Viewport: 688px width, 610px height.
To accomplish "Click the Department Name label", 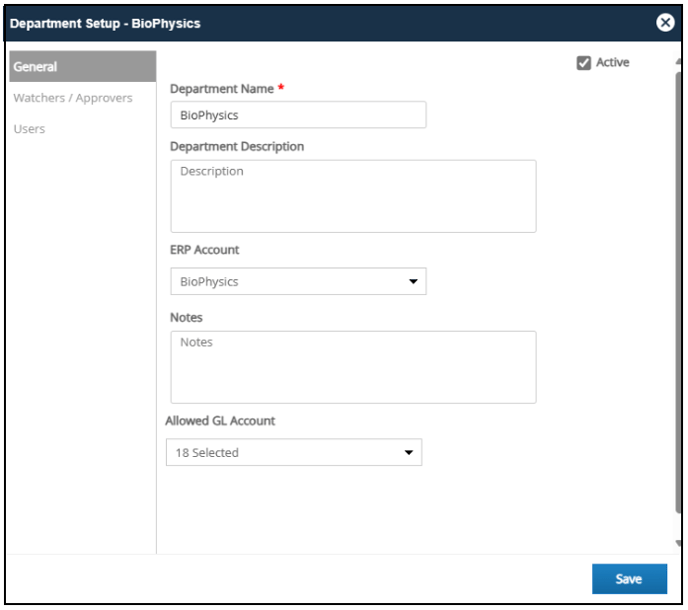I will [x=222, y=89].
